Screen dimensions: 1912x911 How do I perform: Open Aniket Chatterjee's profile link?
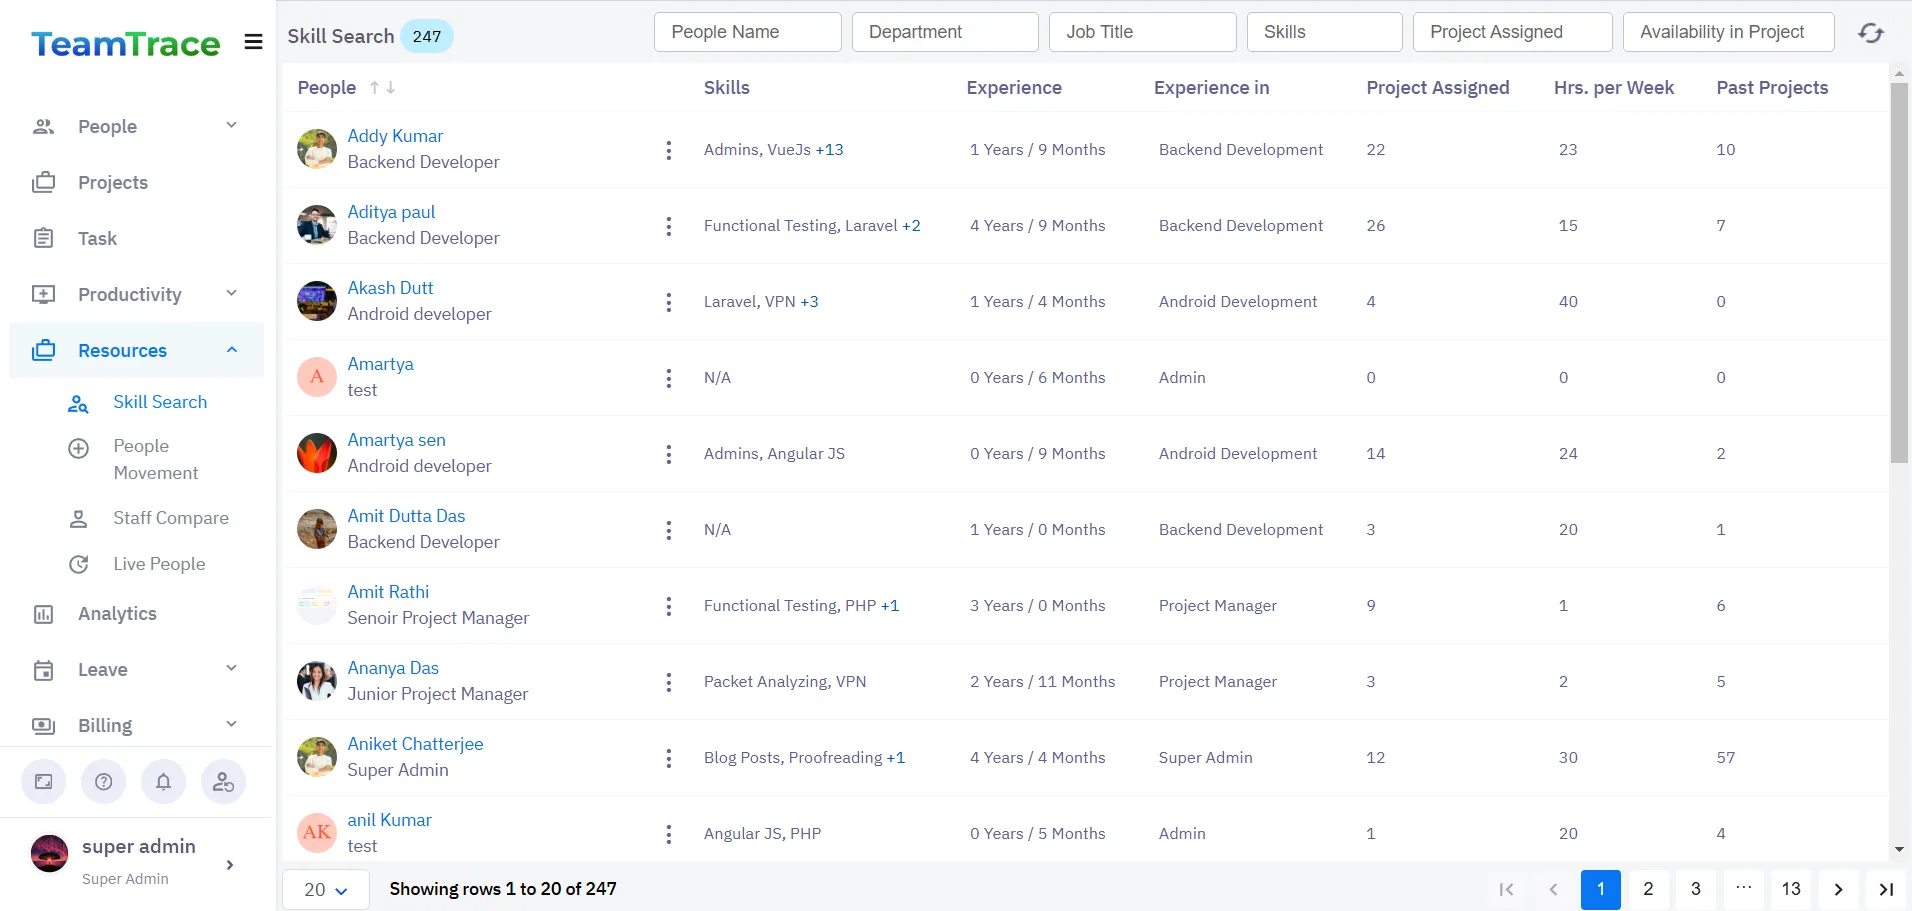point(415,744)
